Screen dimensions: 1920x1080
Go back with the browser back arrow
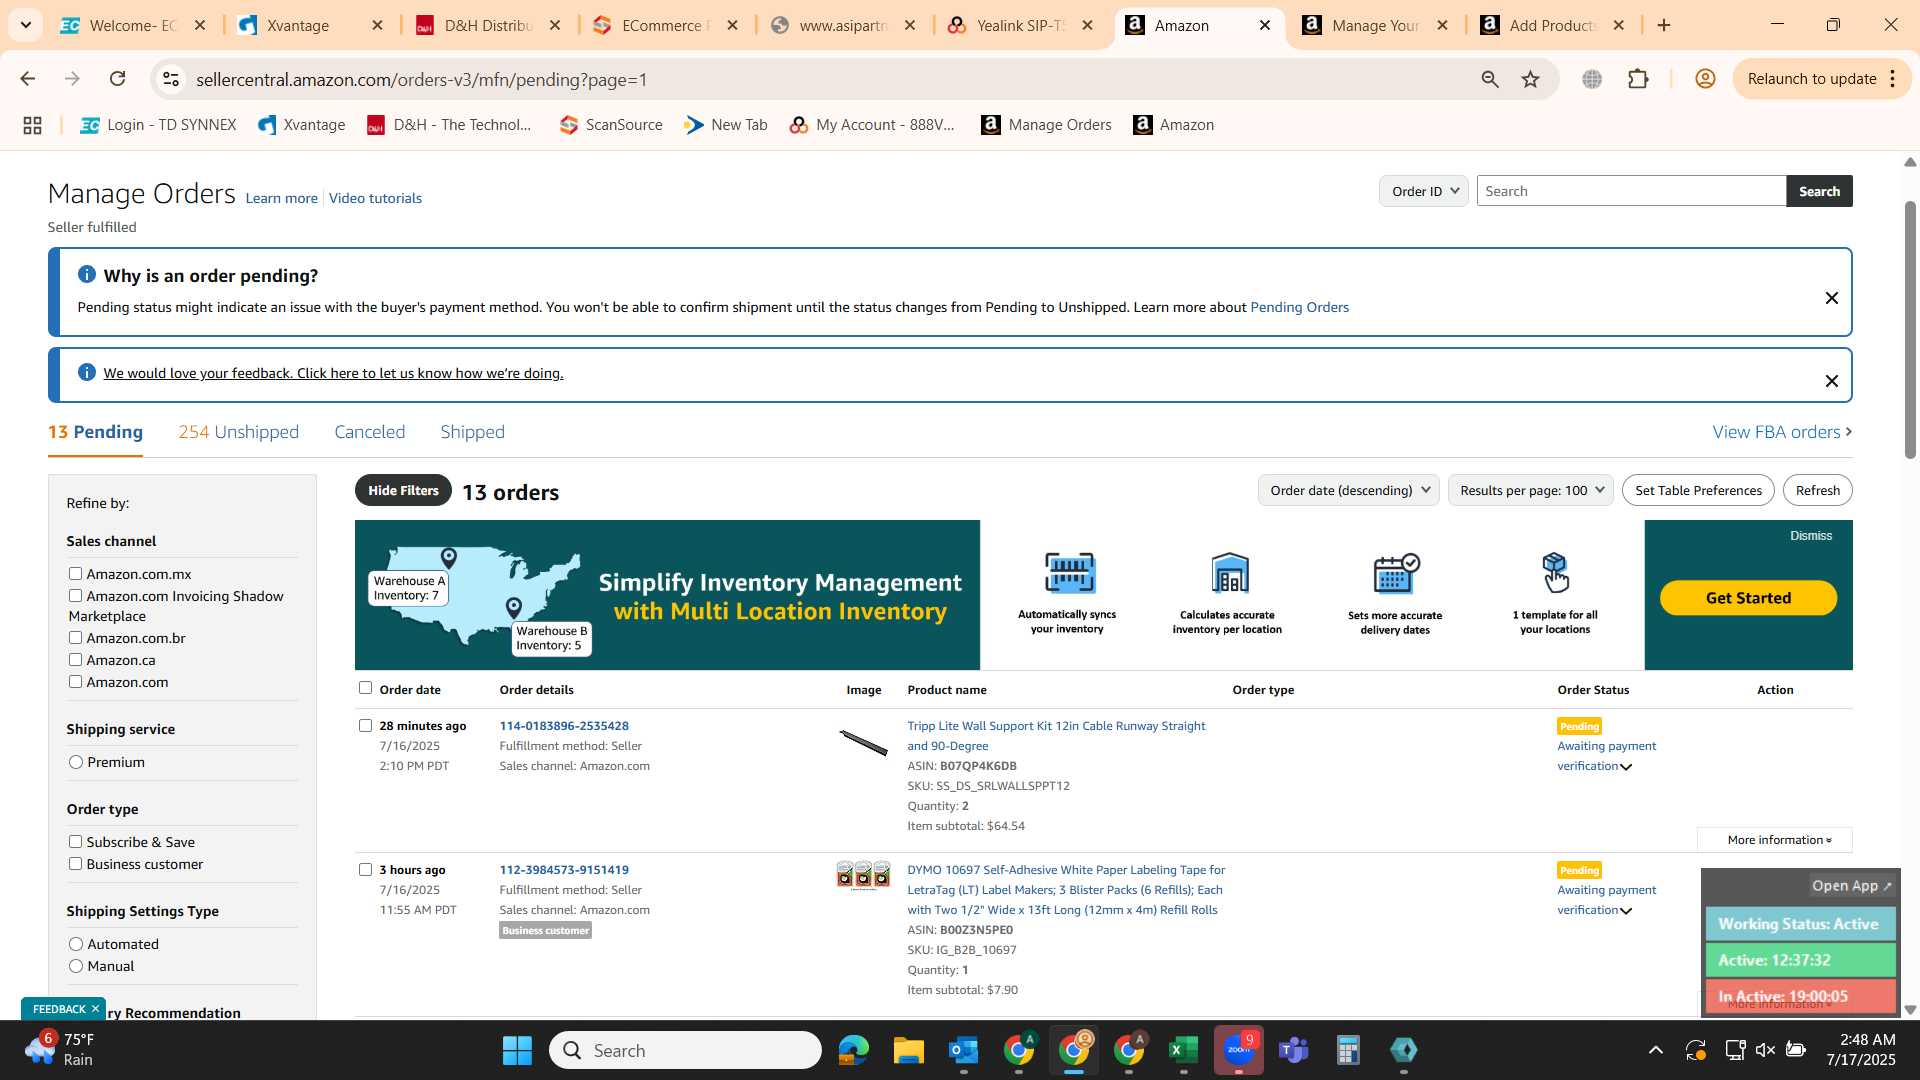[28, 79]
